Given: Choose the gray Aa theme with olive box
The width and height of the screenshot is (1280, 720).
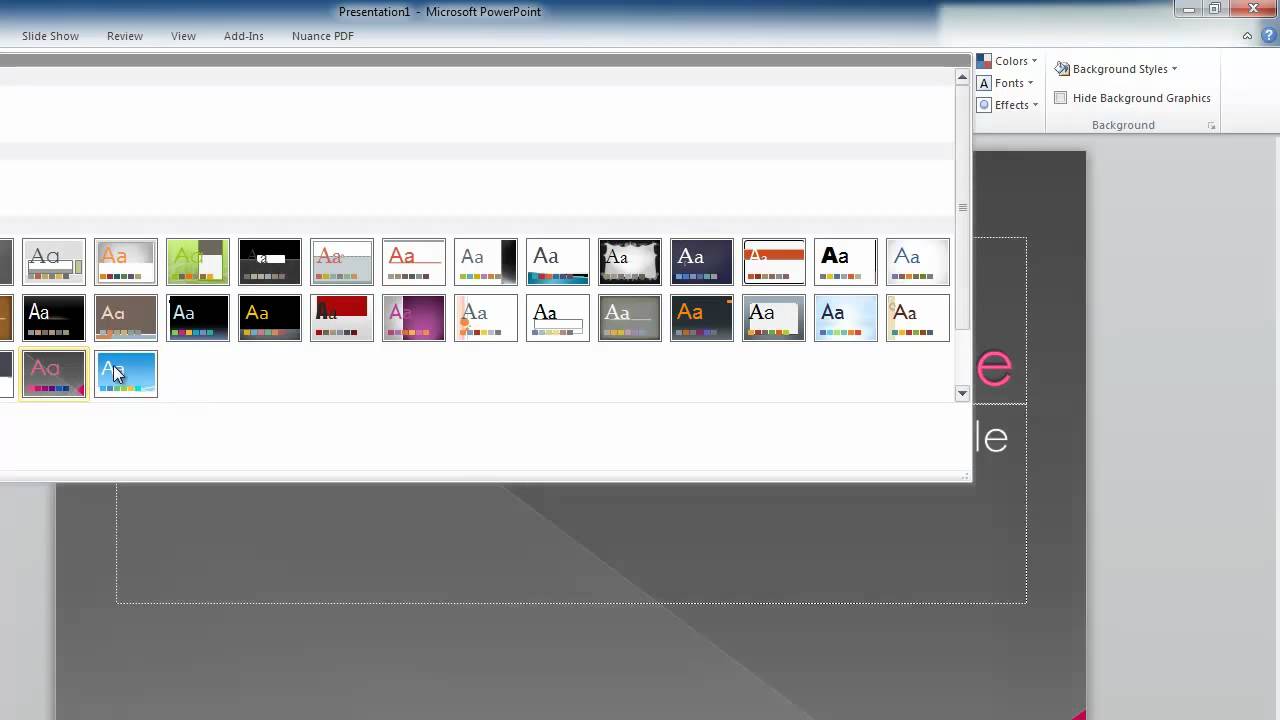Looking at the screenshot, I should [x=54, y=262].
